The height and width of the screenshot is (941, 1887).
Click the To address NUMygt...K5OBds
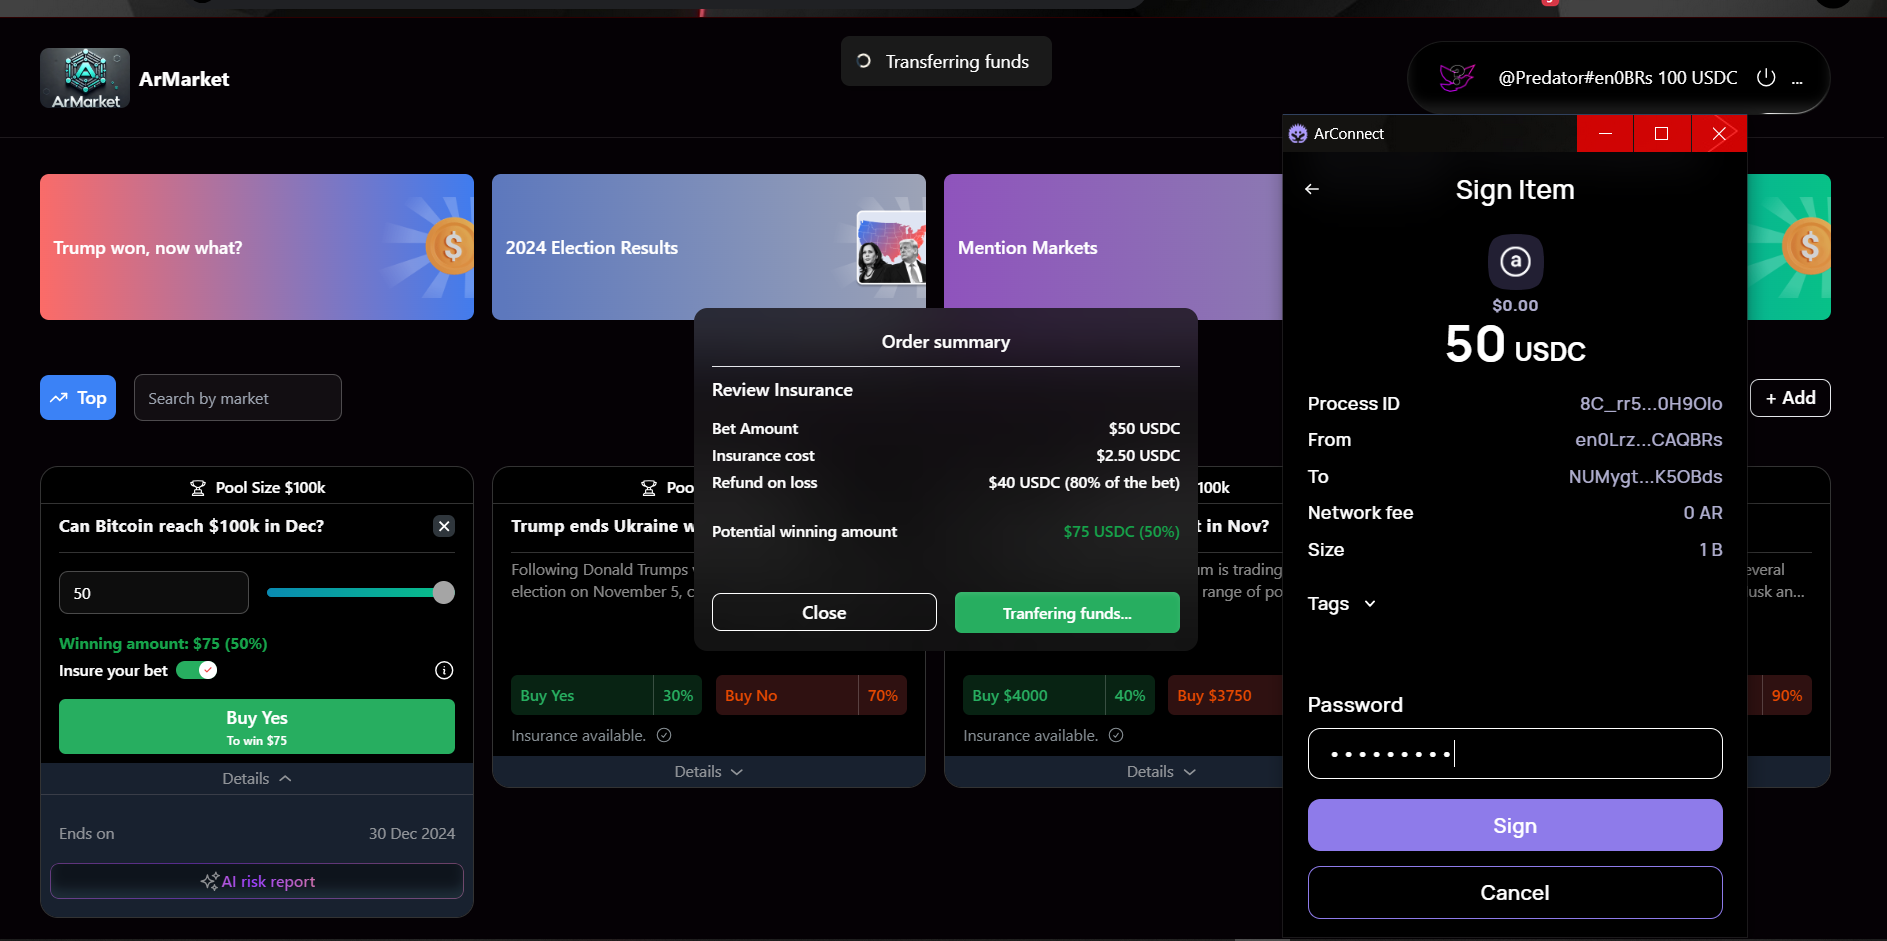[x=1646, y=477]
